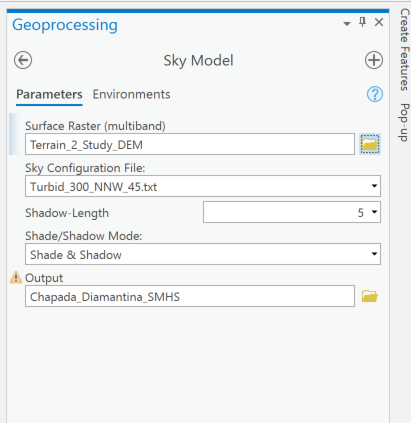Viewport: 411px width, 423px height.
Task: Go back using the left arrow icon
Action: coord(23,60)
